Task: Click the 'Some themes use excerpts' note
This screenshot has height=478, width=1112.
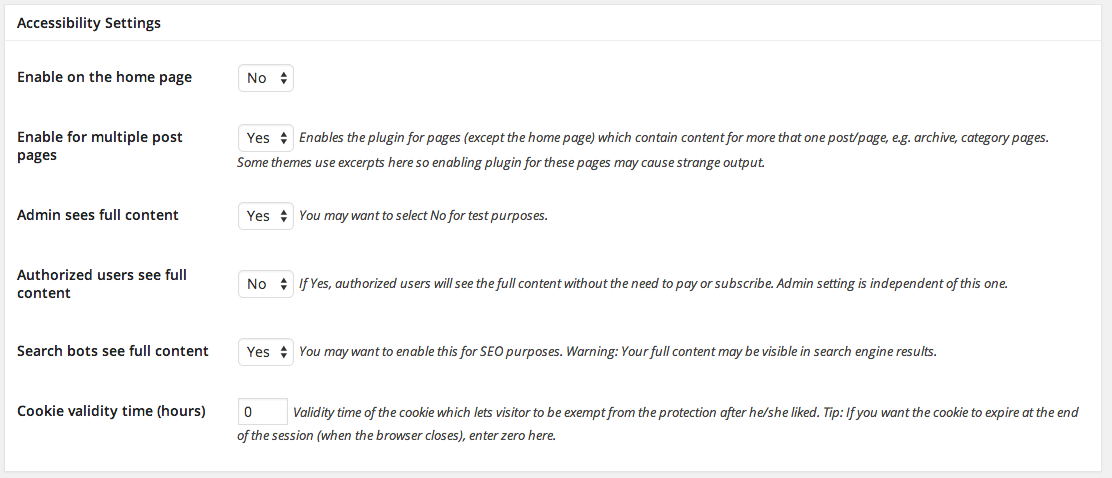Action: [x=500, y=162]
